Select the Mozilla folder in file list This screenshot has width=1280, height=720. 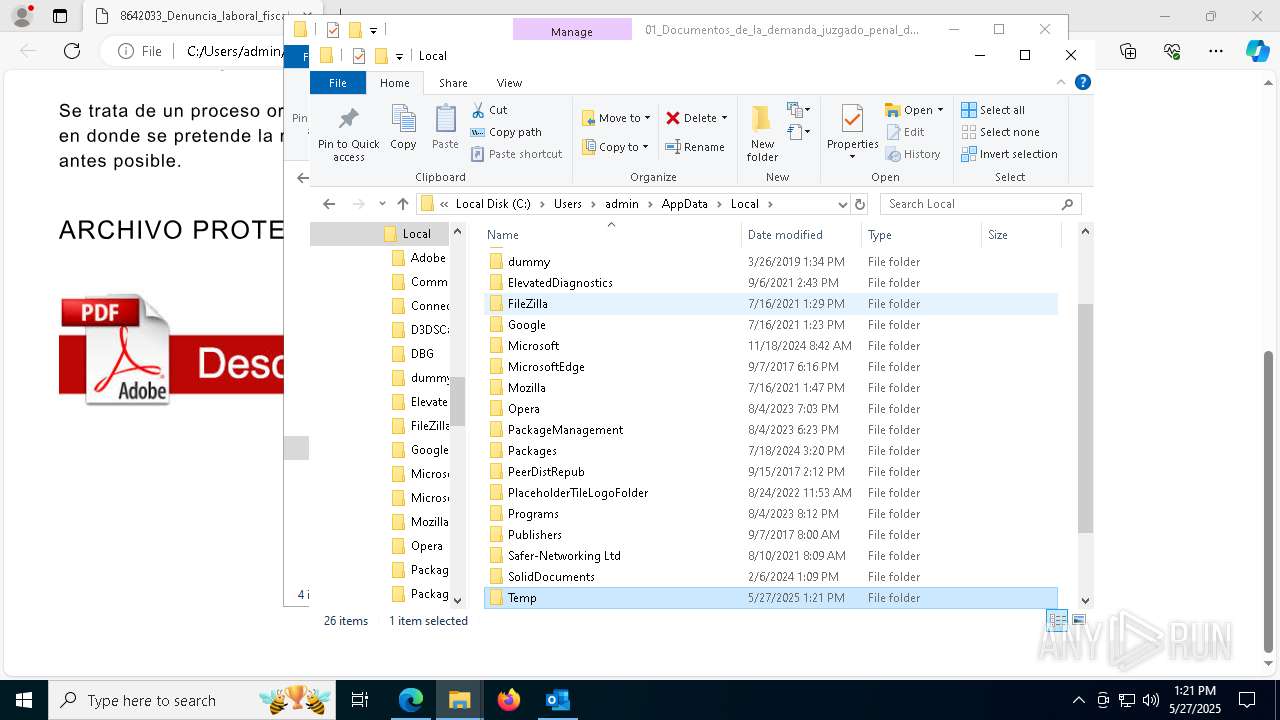[x=770, y=388]
